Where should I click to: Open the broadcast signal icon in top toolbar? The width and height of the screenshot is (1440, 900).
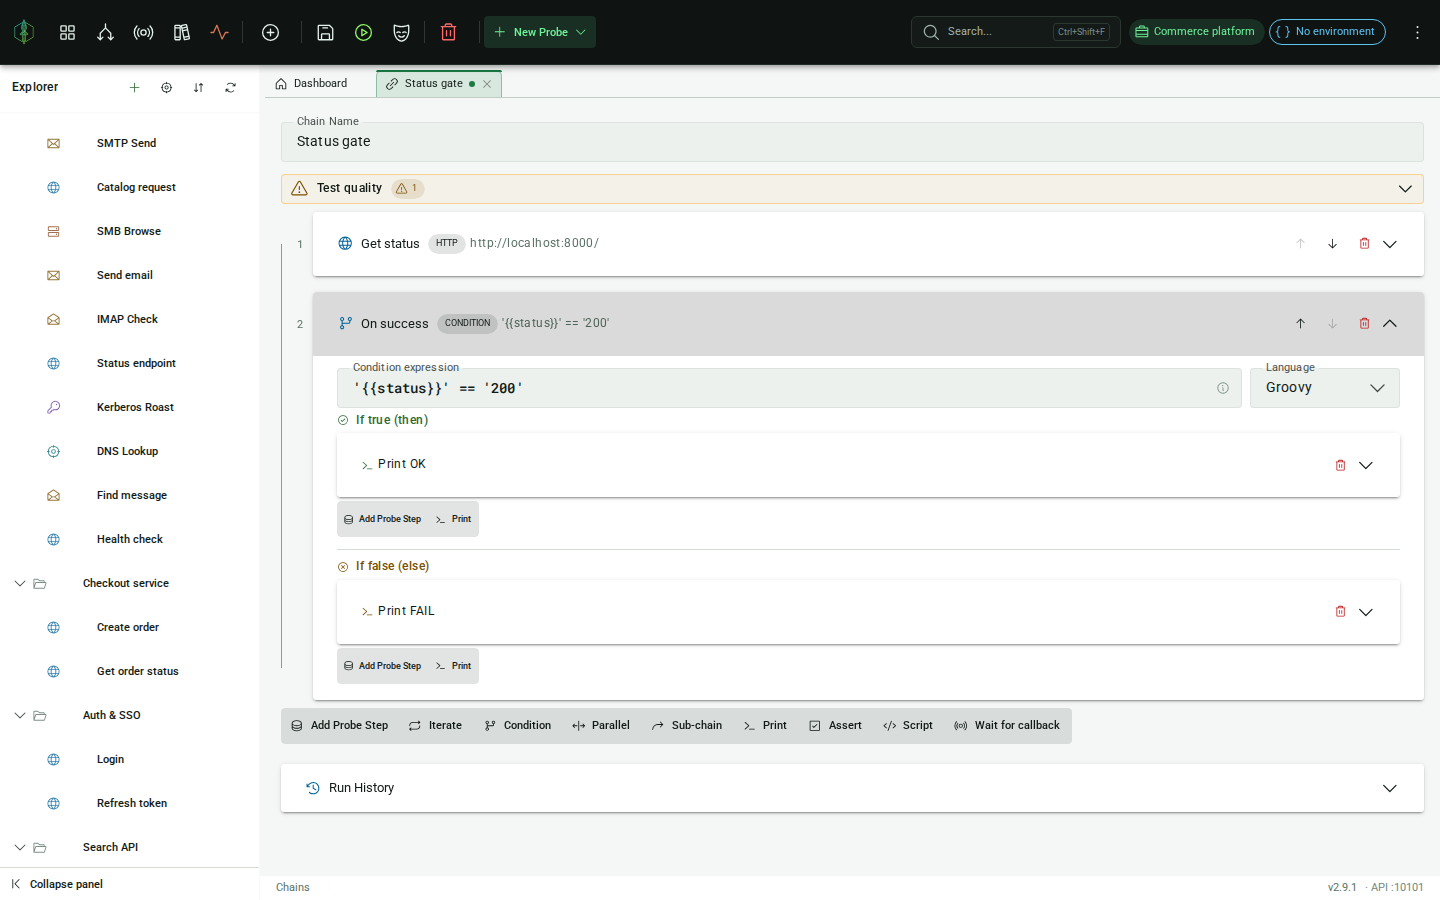click(x=143, y=32)
